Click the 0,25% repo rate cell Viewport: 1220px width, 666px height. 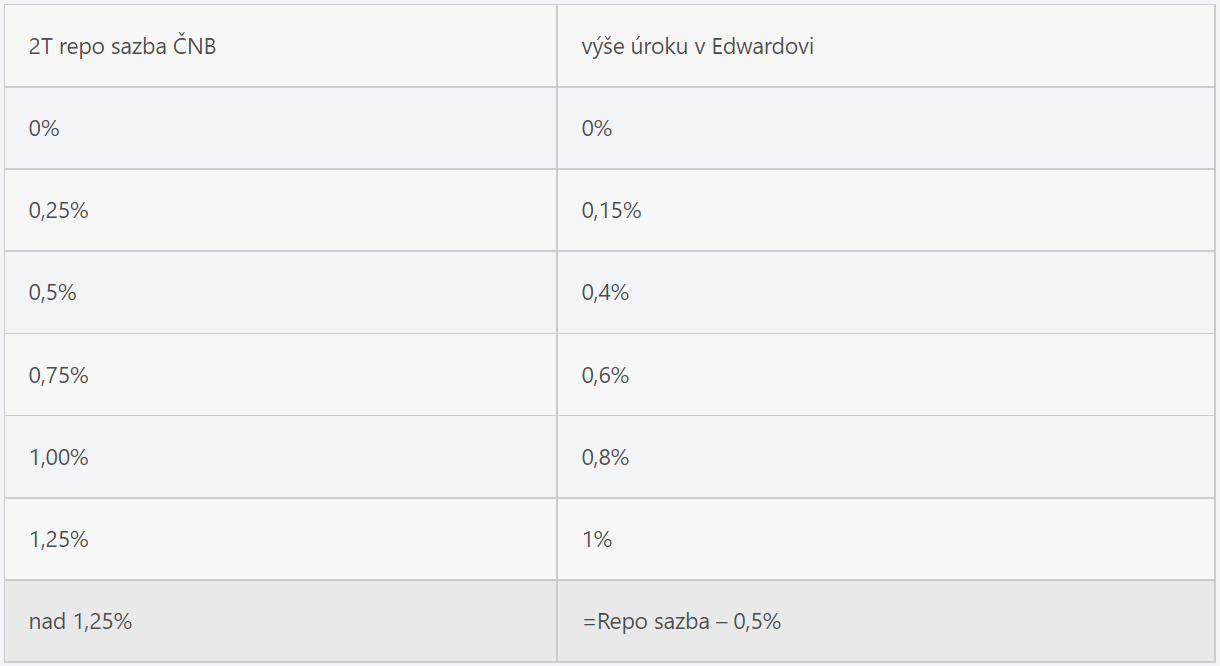281,210
